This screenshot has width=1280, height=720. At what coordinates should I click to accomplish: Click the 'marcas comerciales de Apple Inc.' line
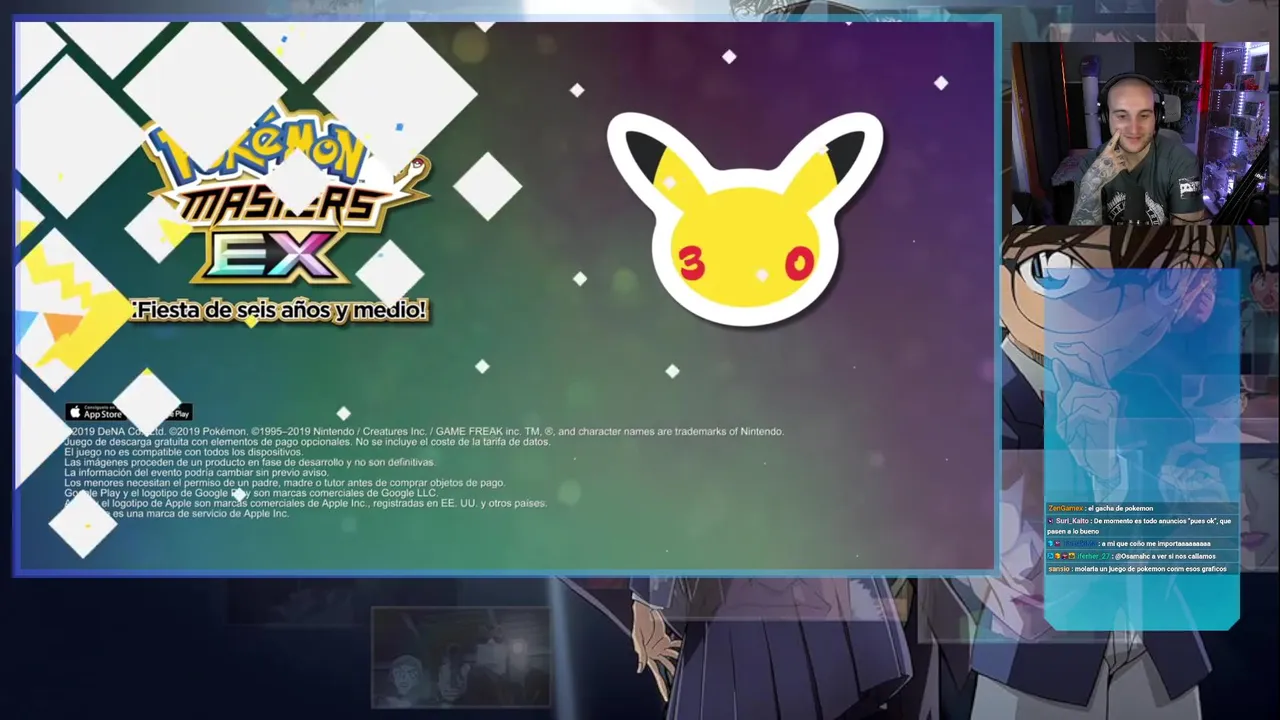point(306,503)
